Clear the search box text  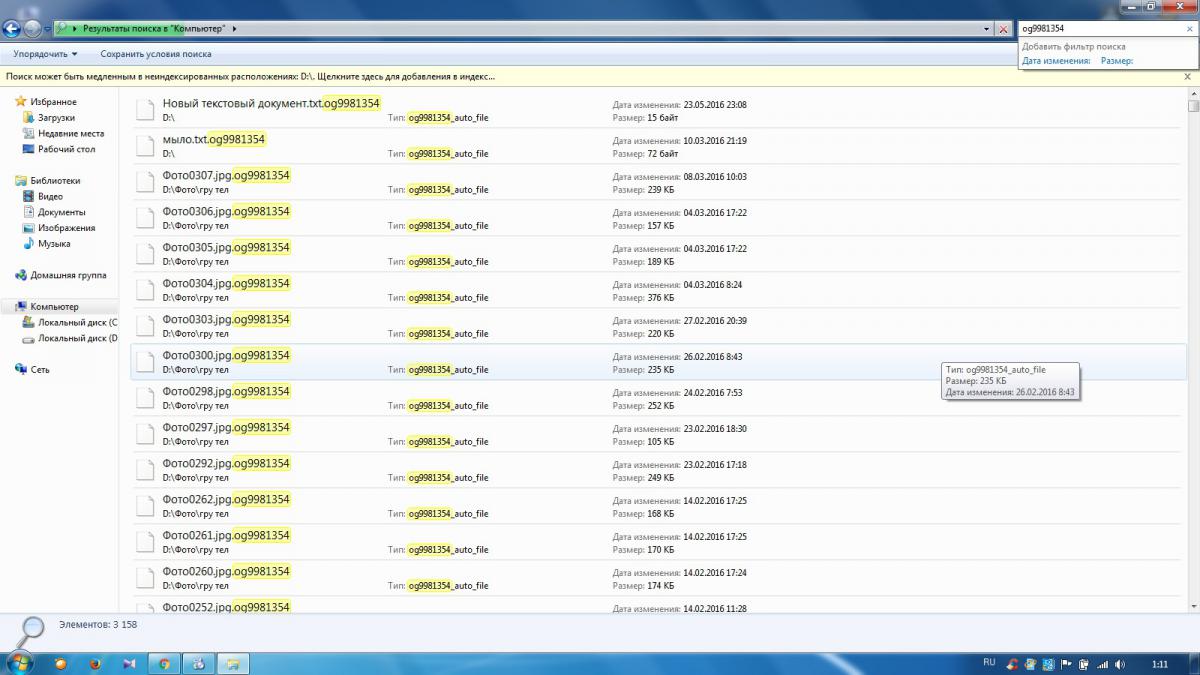1189,29
